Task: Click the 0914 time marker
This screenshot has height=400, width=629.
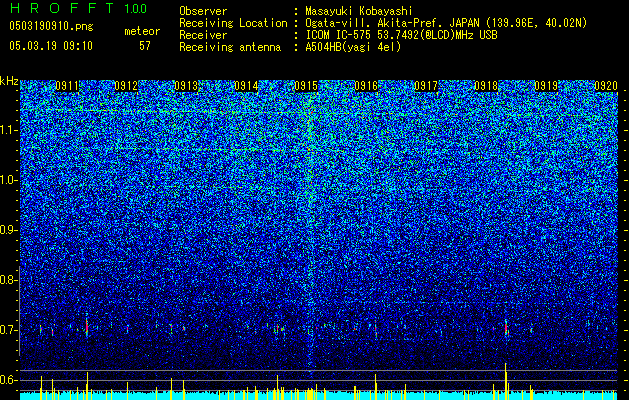Action: click(x=246, y=86)
